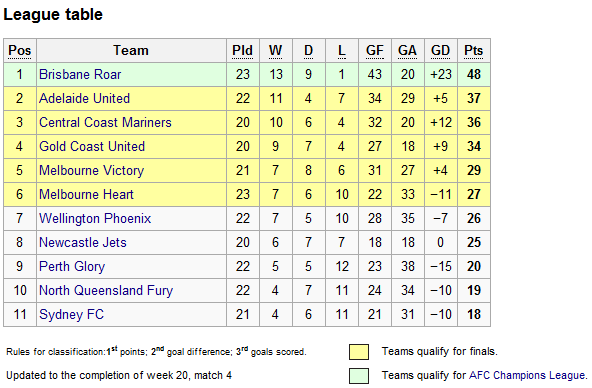Click the yellow finals legend swatch
This screenshot has width=592, height=388.
click(359, 352)
